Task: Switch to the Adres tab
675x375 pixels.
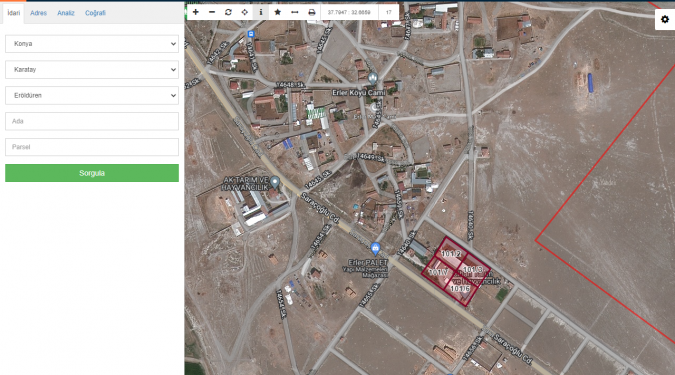Action: (x=38, y=13)
